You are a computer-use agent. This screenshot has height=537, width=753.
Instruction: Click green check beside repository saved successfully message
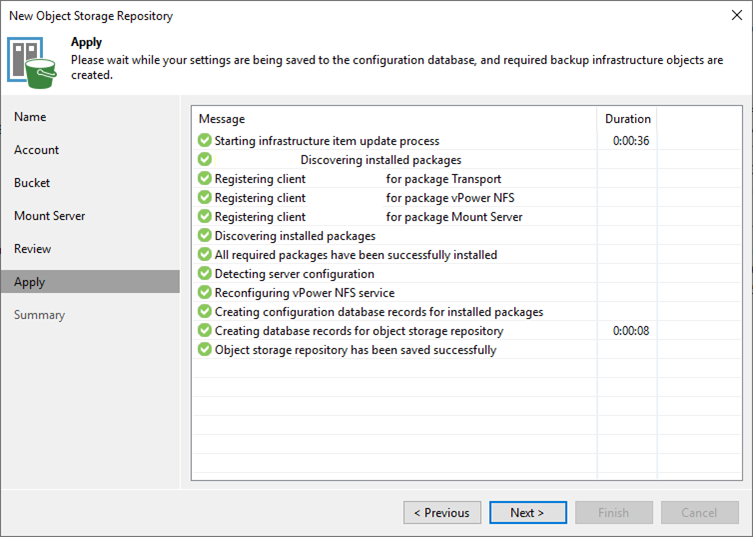click(x=205, y=350)
